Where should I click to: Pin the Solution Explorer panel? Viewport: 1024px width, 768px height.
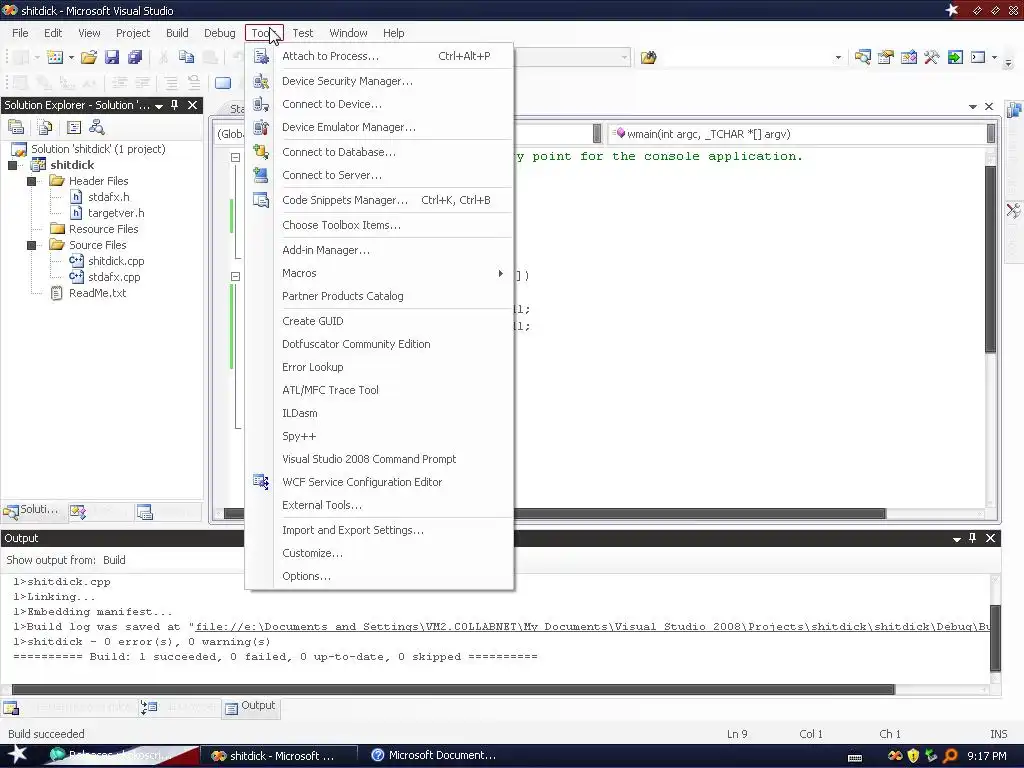[x=174, y=105]
